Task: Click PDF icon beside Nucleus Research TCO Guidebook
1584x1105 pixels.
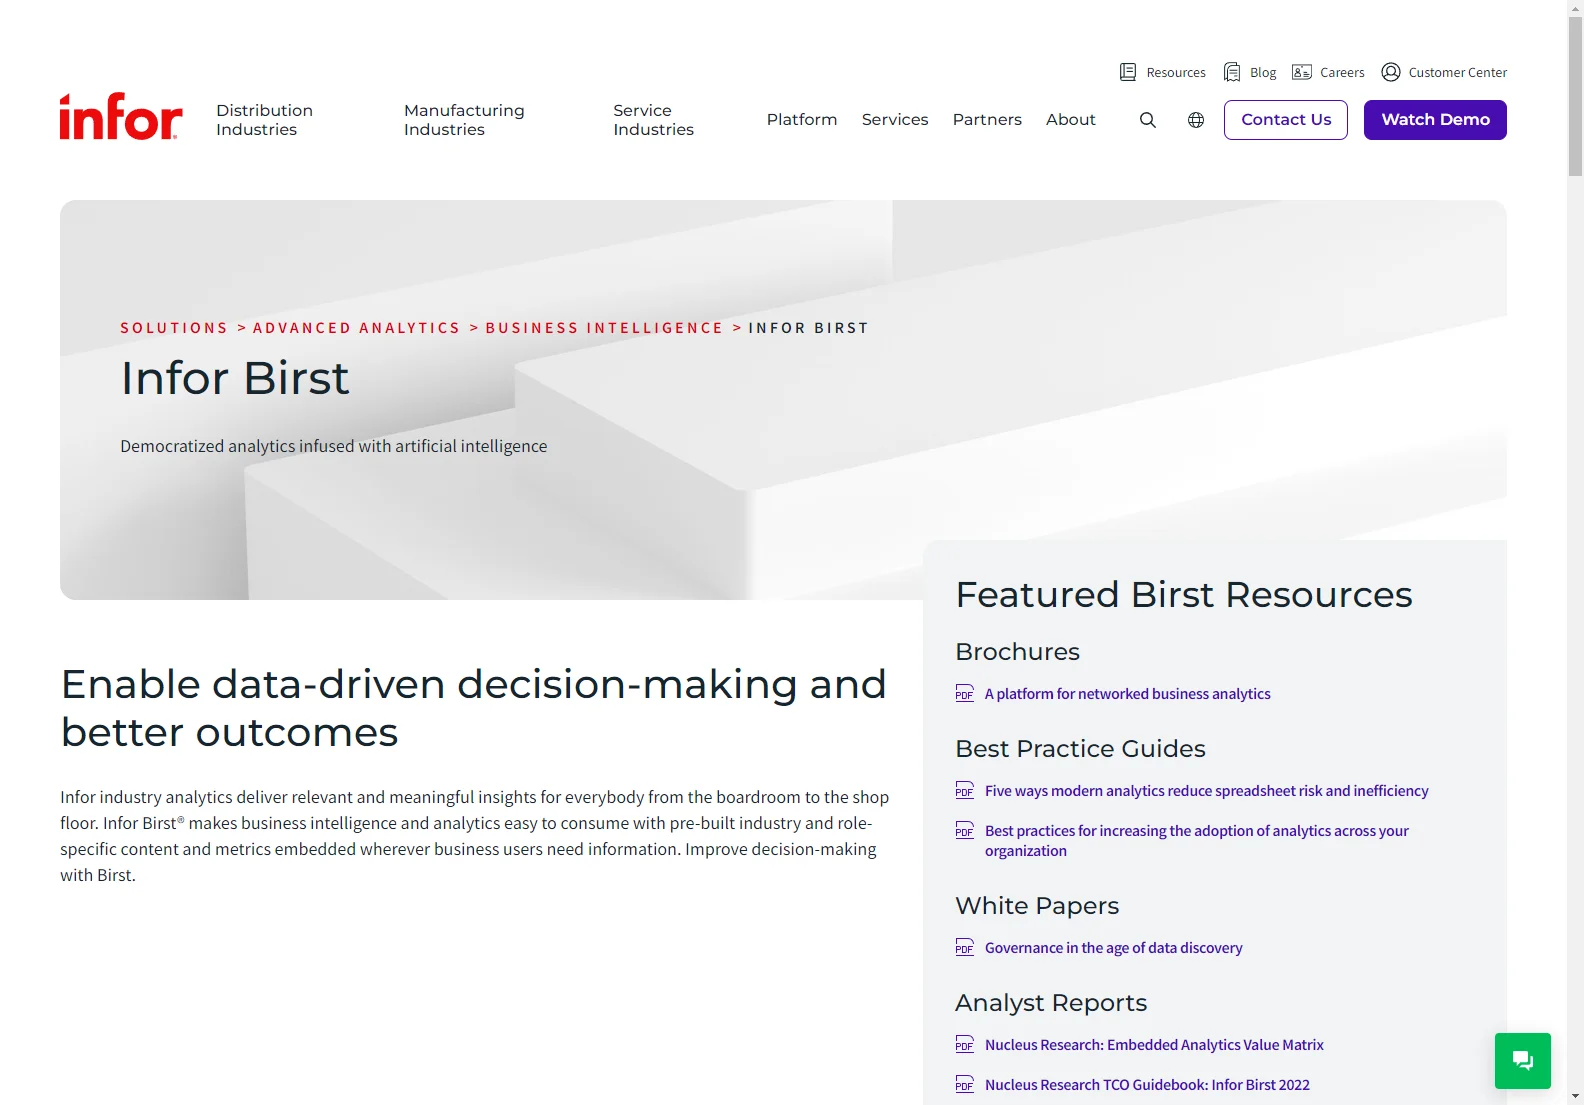Action: point(965,1085)
